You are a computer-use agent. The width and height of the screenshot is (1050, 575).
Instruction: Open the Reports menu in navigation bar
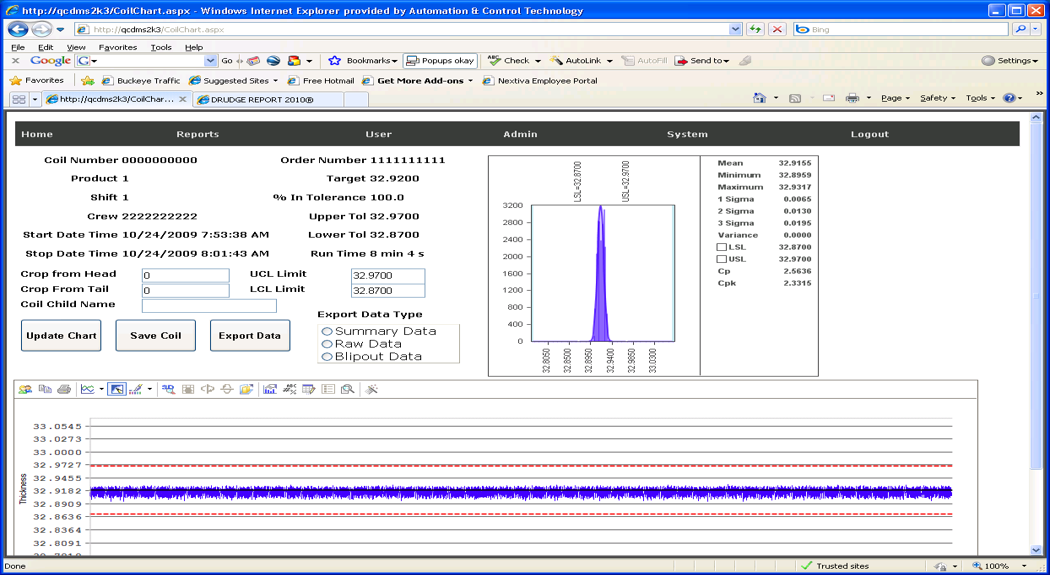tap(197, 134)
